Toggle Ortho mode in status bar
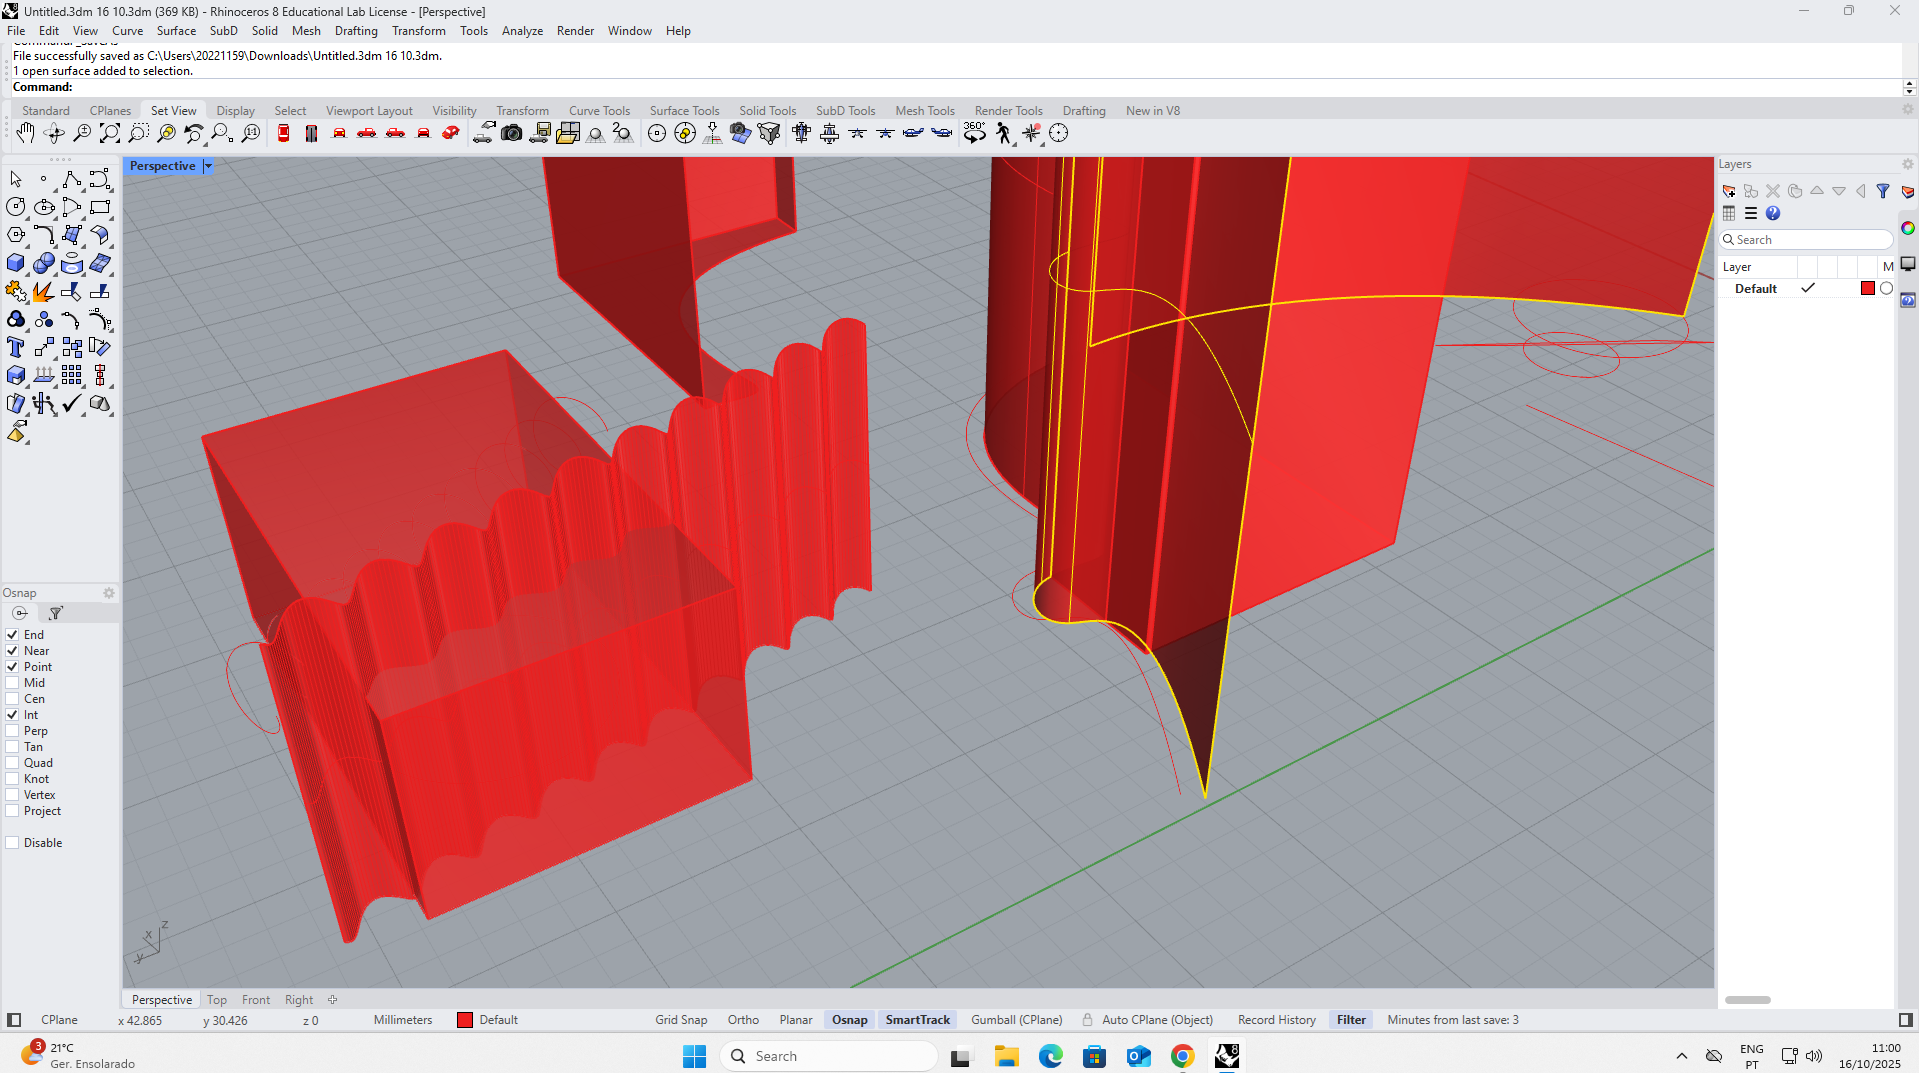Image resolution: width=1919 pixels, height=1073 pixels. tap(743, 1020)
